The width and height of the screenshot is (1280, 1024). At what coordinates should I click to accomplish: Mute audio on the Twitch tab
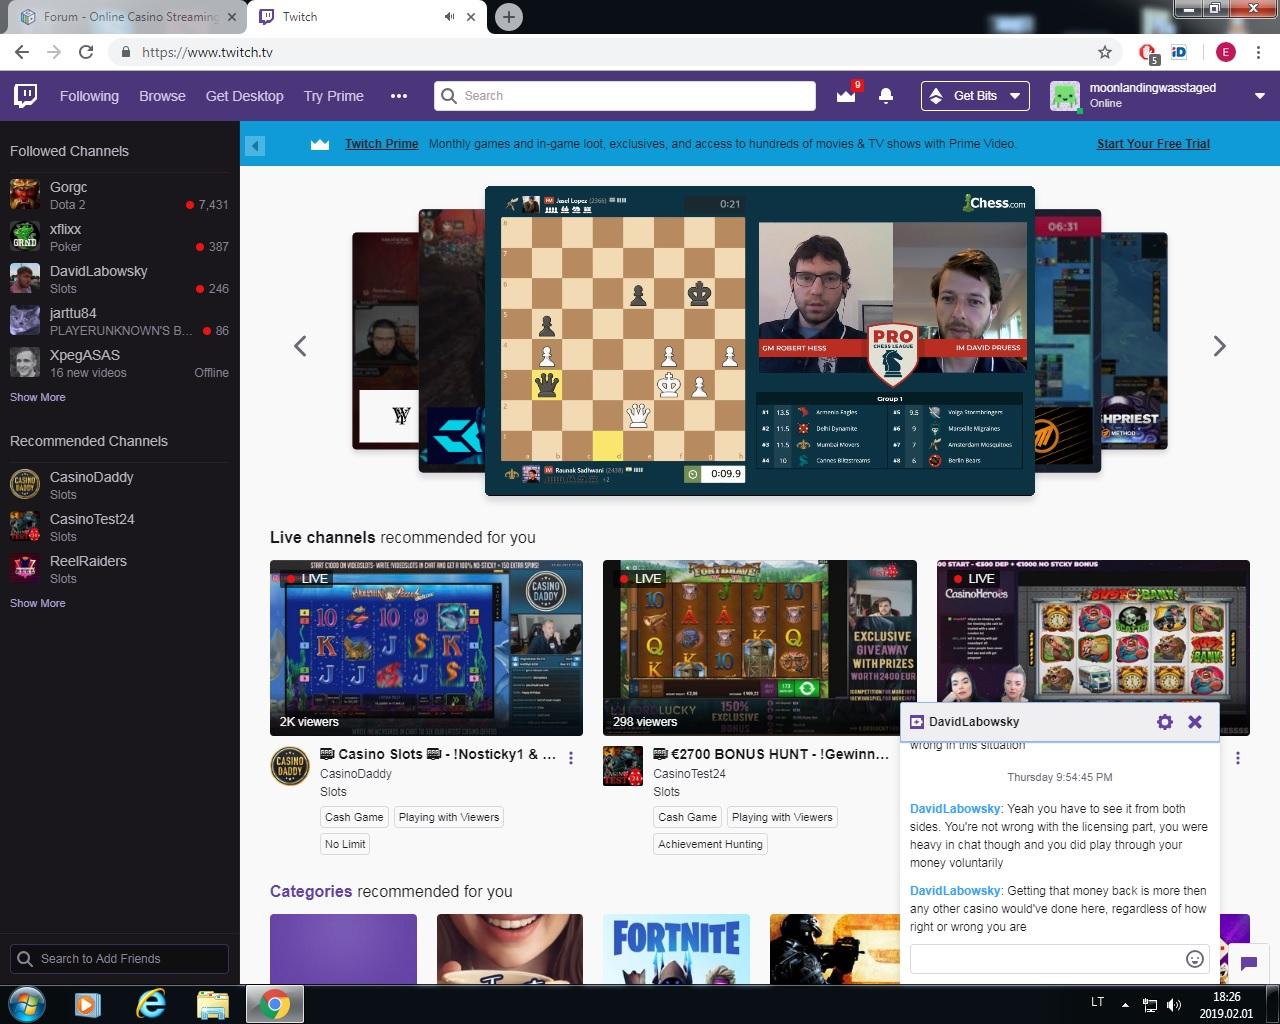[449, 17]
